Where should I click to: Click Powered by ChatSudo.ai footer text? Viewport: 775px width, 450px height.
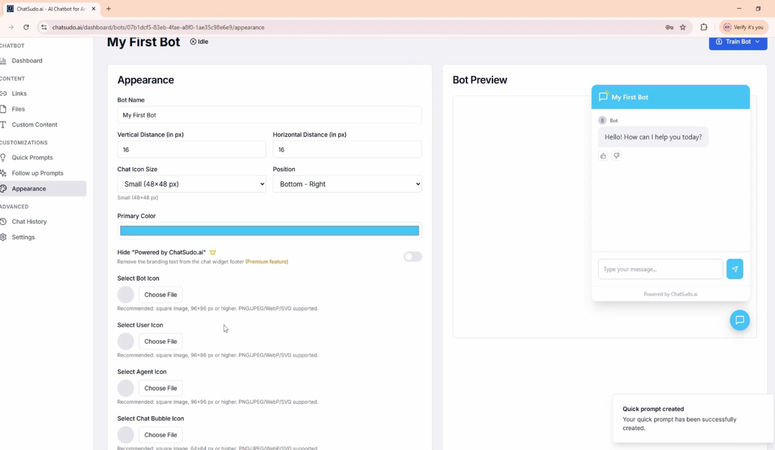pyautogui.click(x=670, y=294)
